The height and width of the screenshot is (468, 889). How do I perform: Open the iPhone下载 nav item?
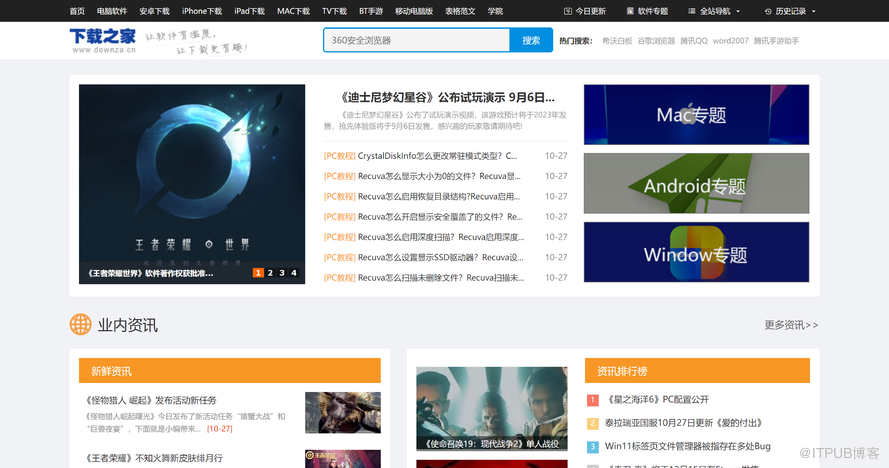tap(202, 11)
